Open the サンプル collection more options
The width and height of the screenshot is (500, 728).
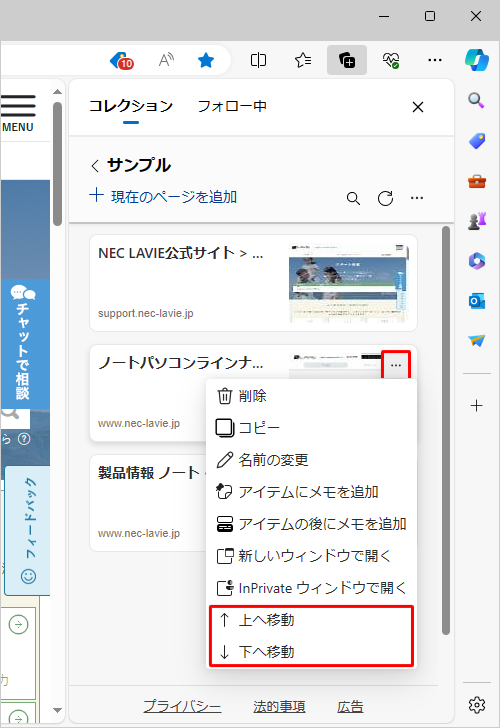[x=417, y=198]
